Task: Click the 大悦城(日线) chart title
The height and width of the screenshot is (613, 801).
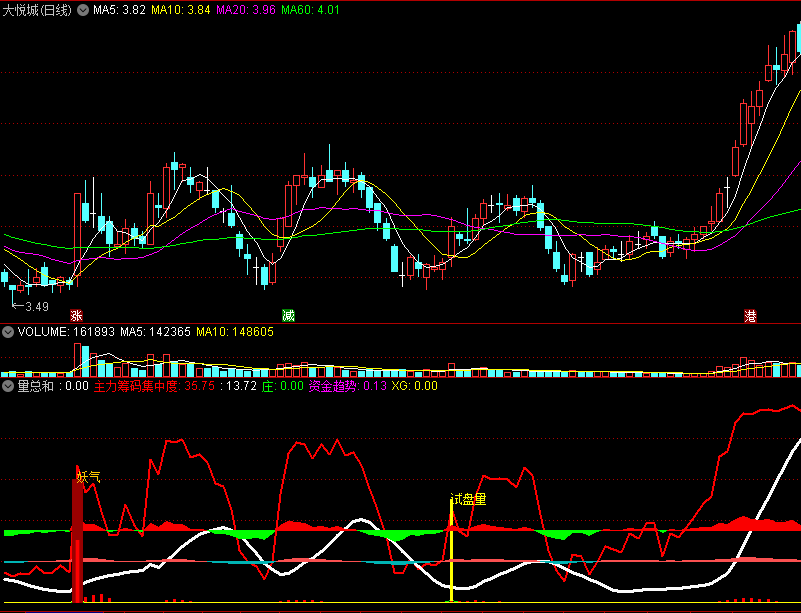Action: click(37, 10)
